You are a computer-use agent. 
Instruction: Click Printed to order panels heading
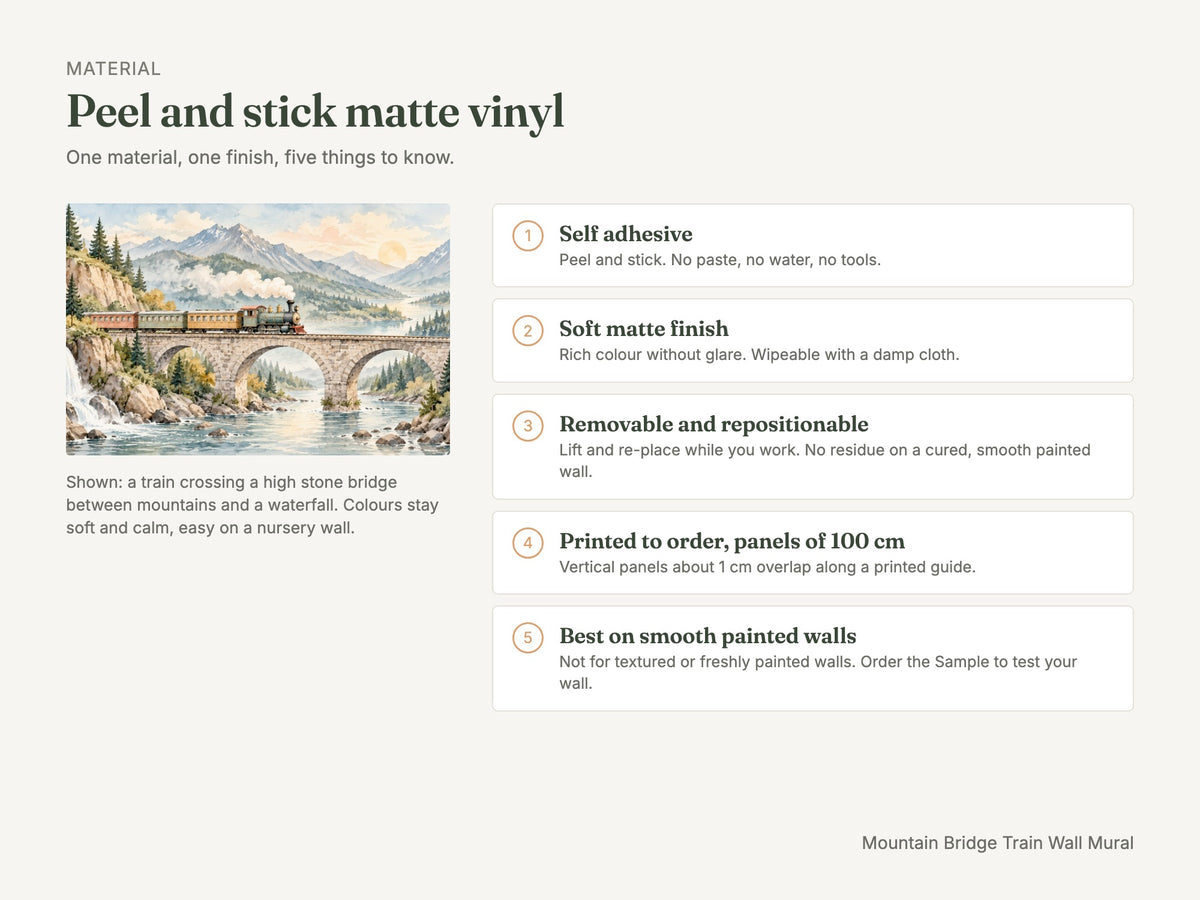[732, 541]
